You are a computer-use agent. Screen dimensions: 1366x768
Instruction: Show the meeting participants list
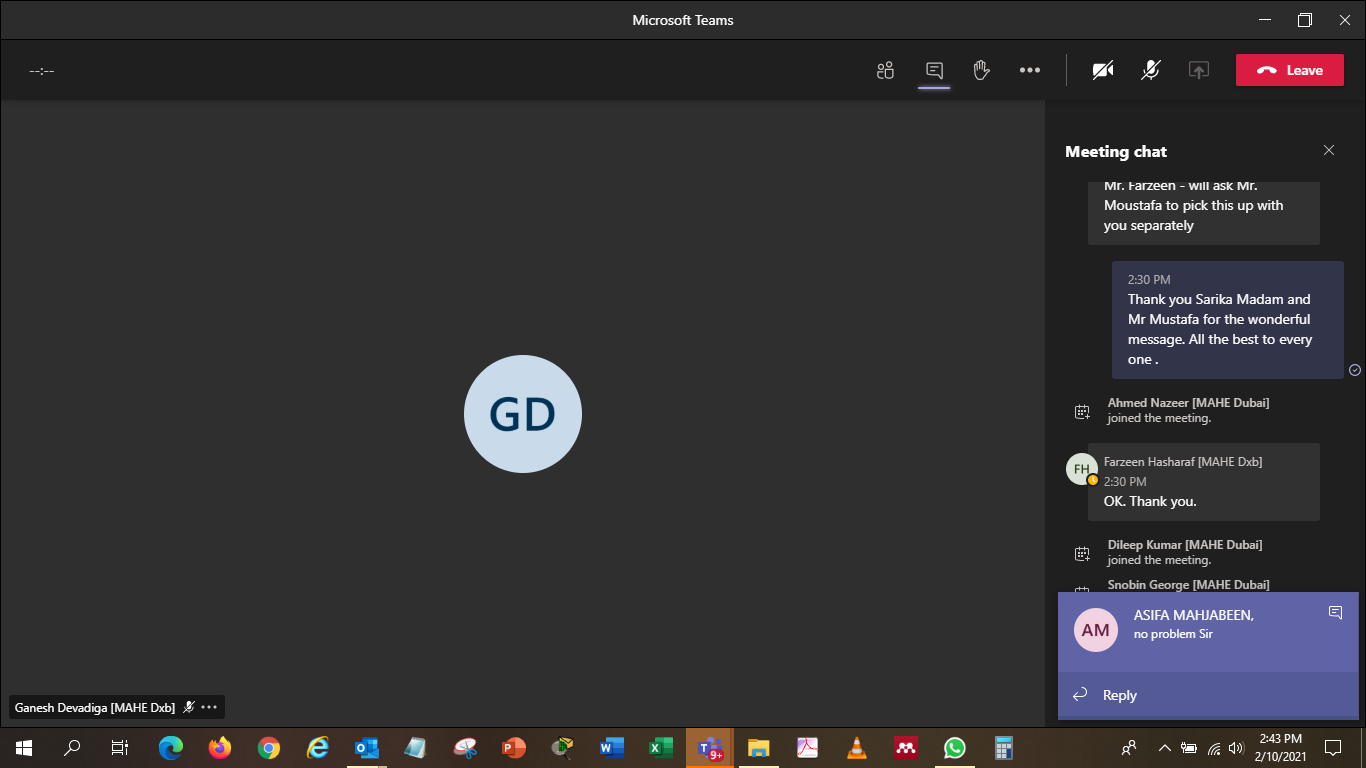(884, 70)
